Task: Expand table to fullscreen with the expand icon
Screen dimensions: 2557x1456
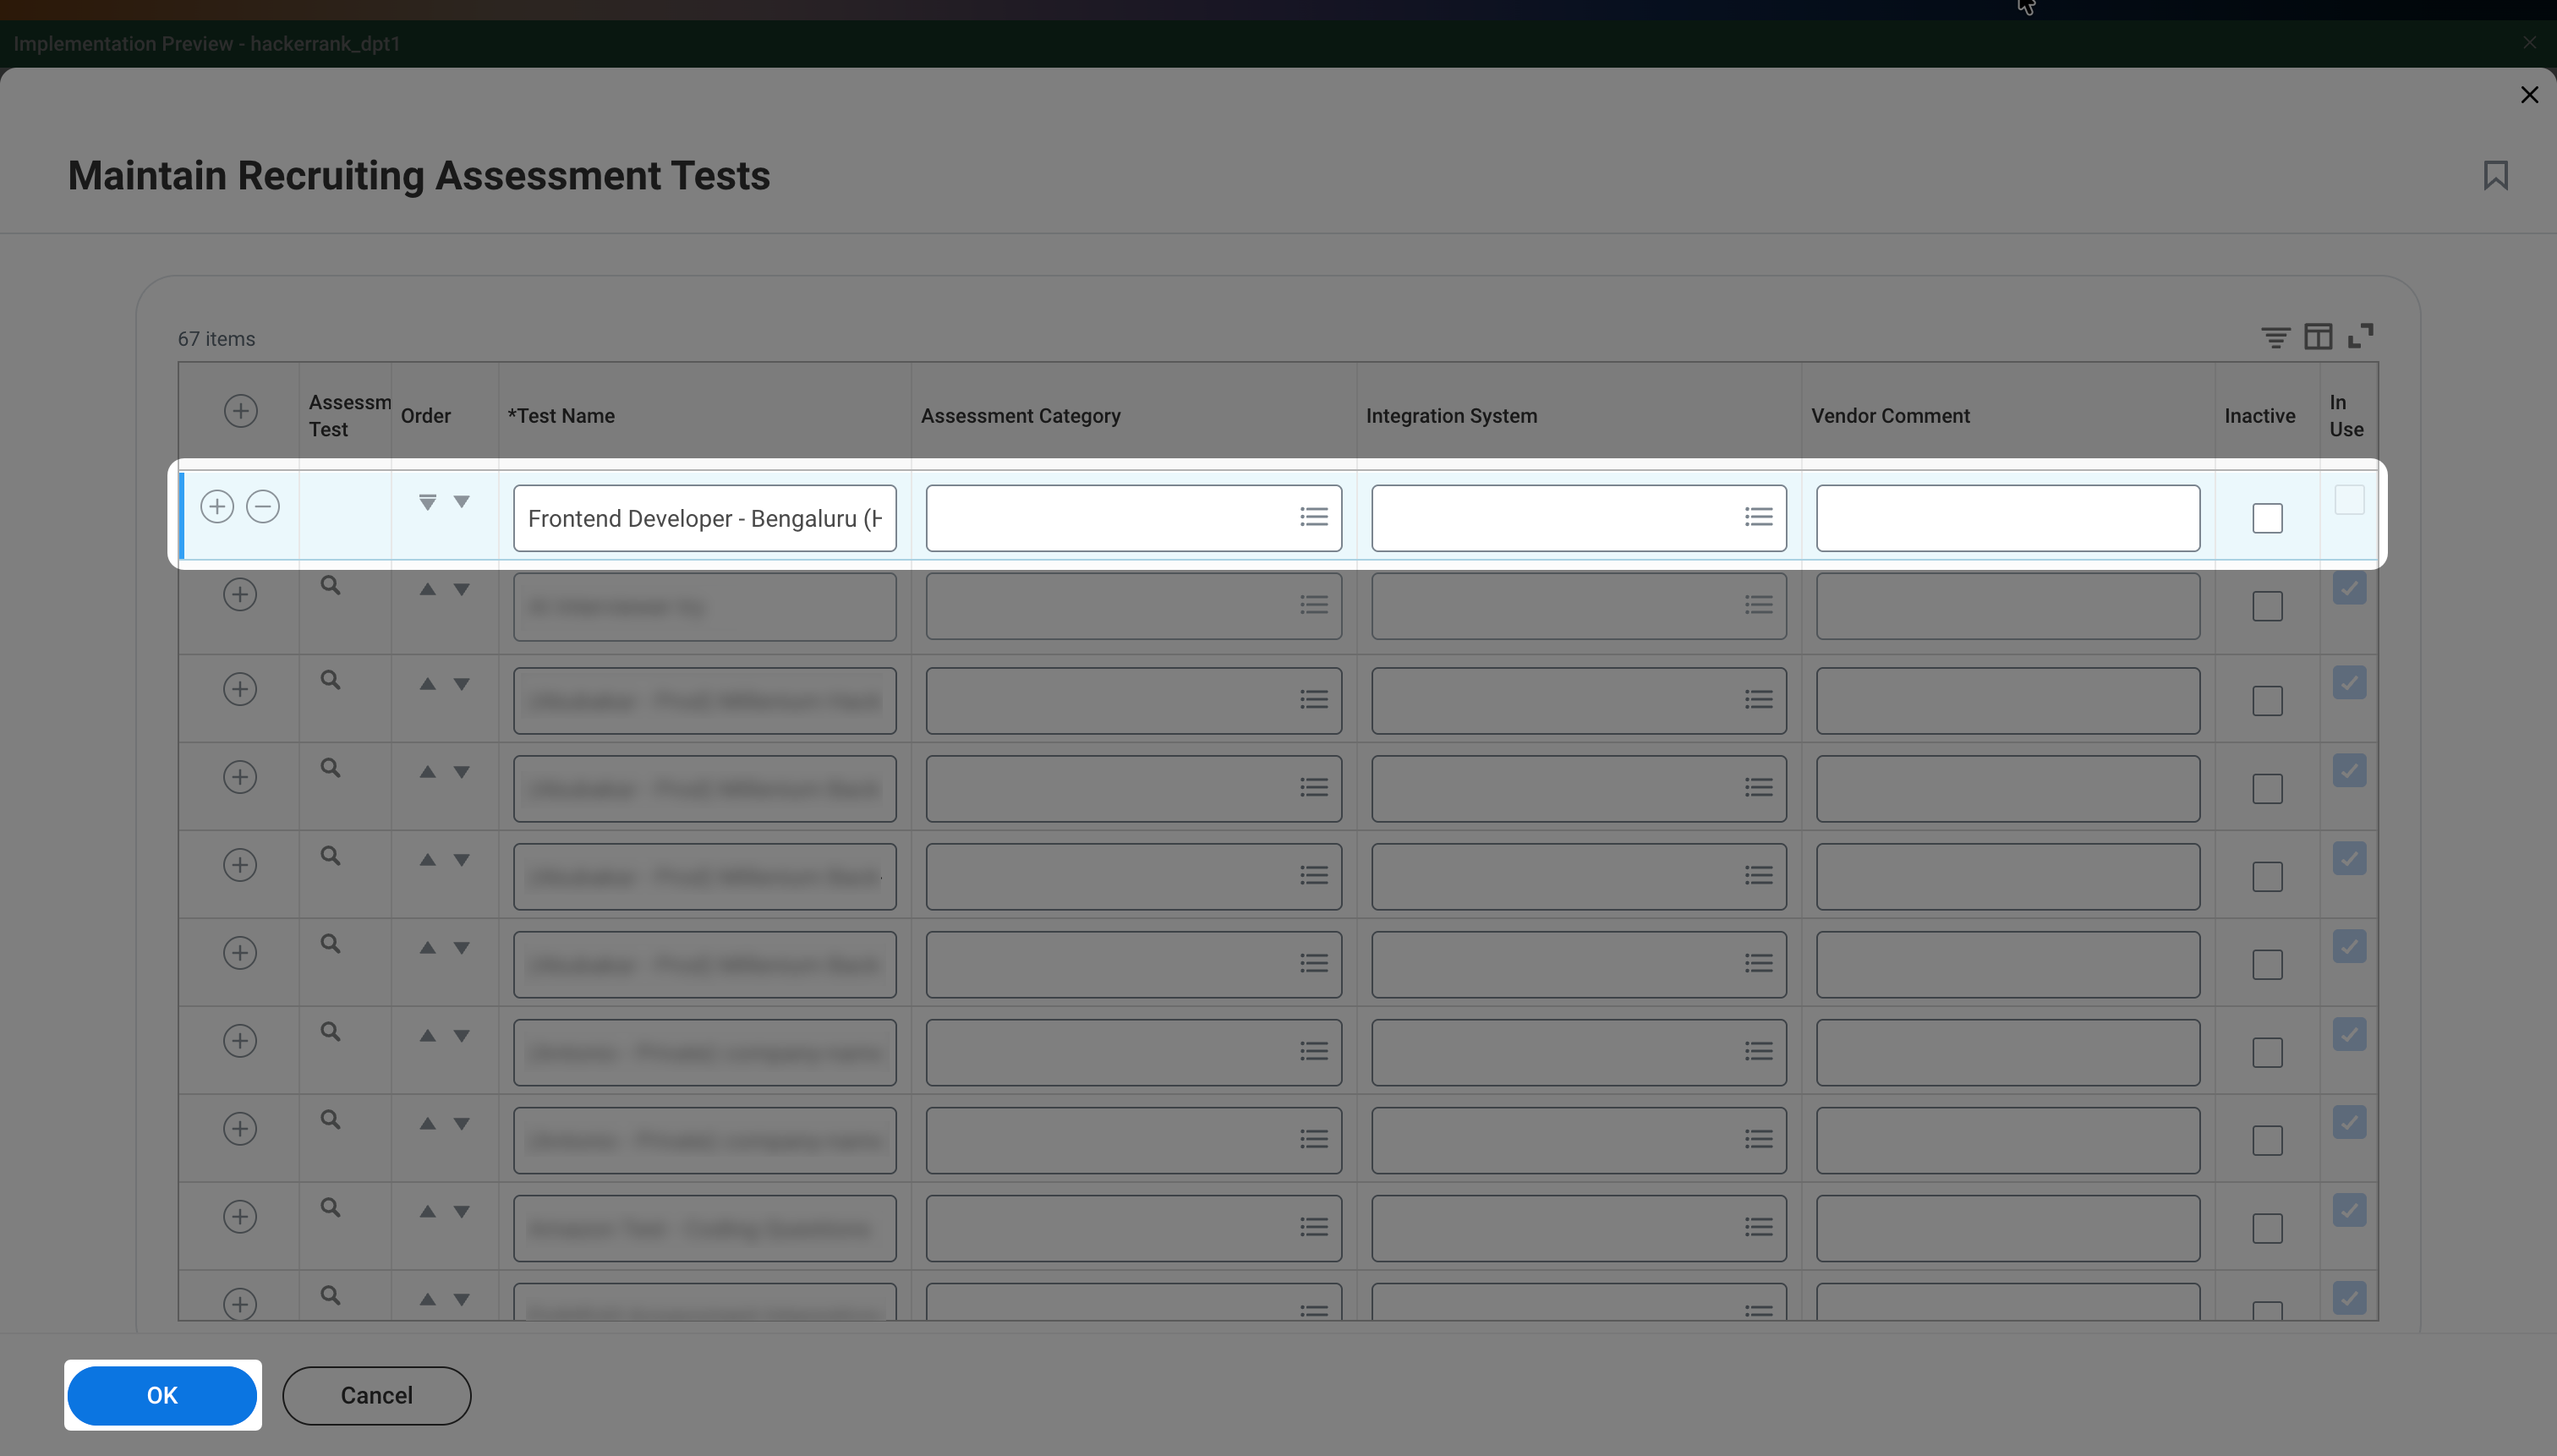Action: click(2361, 336)
